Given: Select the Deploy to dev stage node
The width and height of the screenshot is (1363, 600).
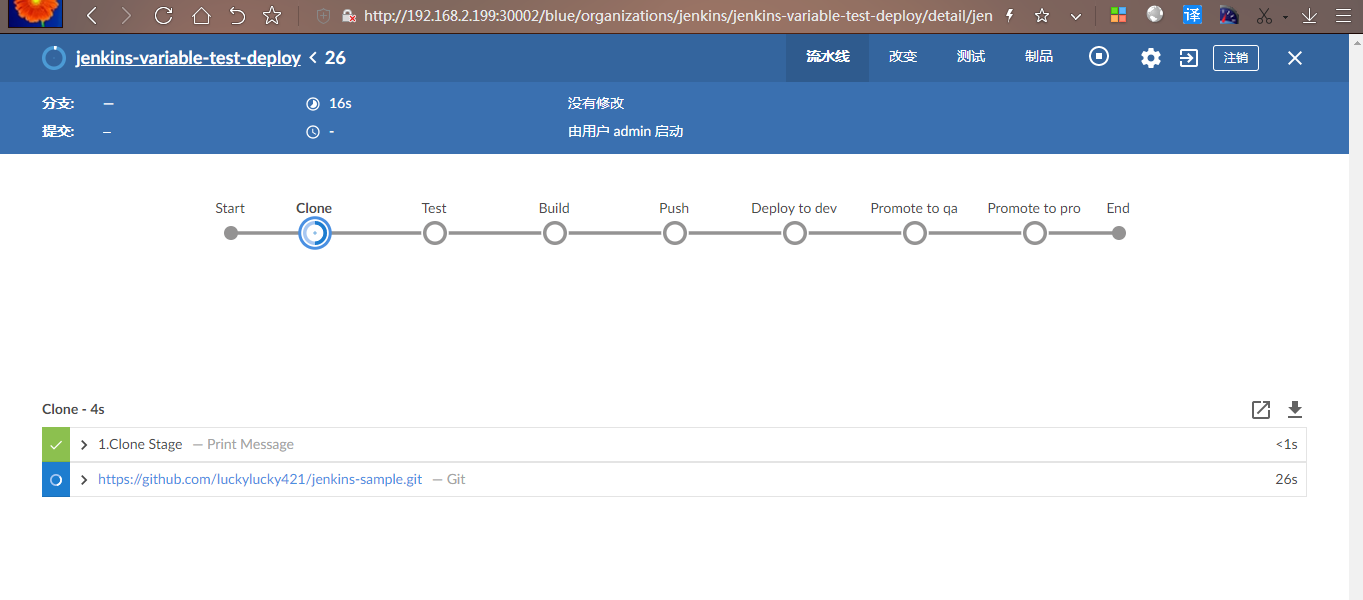Looking at the screenshot, I should 794,233.
